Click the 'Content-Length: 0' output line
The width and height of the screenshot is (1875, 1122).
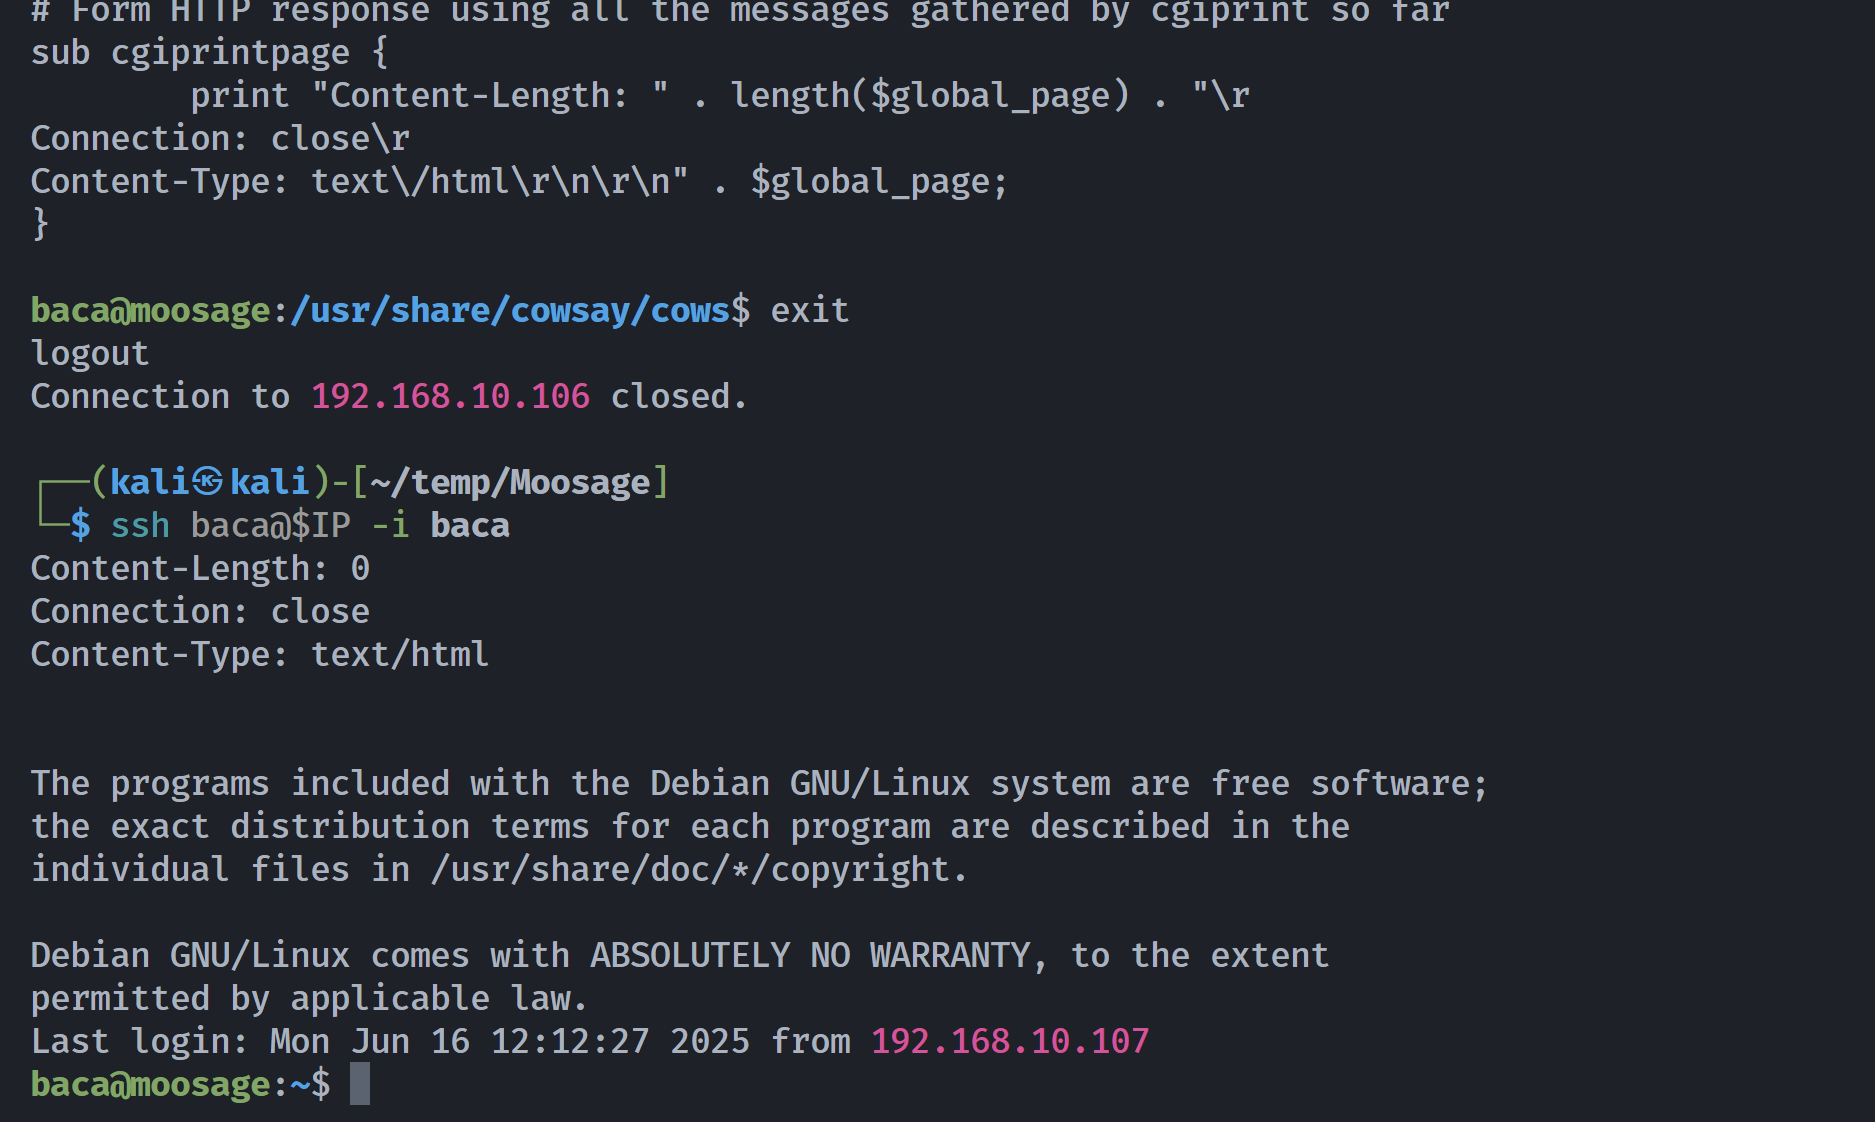(200, 568)
